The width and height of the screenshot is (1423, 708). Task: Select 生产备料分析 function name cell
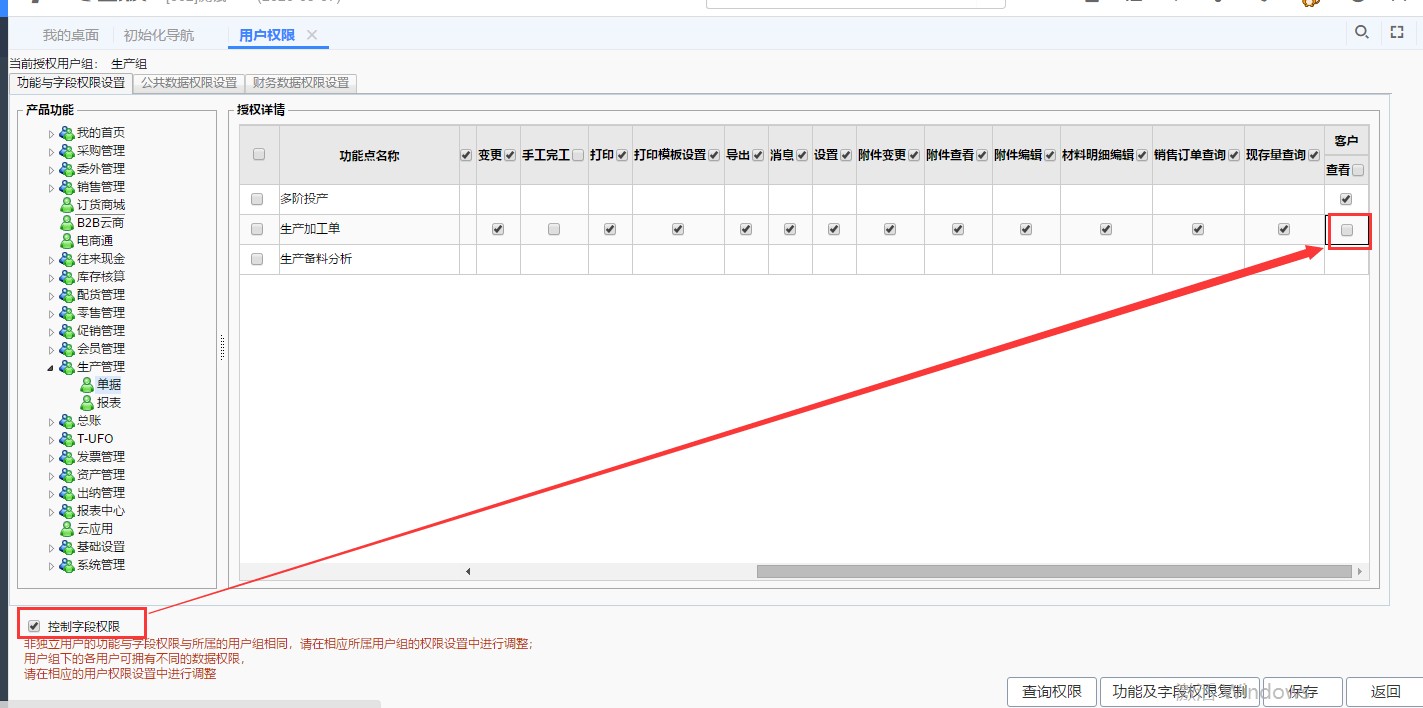coord(369,259)
